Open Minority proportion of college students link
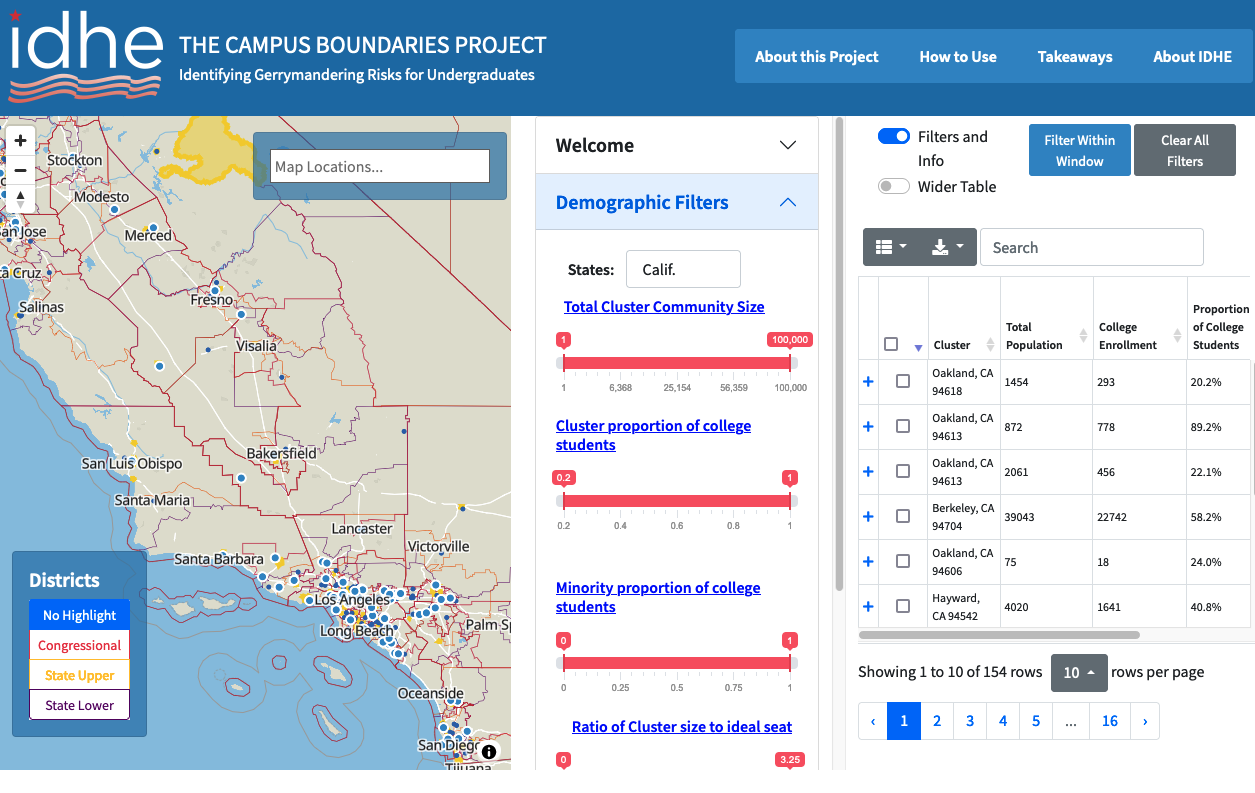Viewport: 1255px width, 793px height. pyautogui.click(x=658, y=597)
